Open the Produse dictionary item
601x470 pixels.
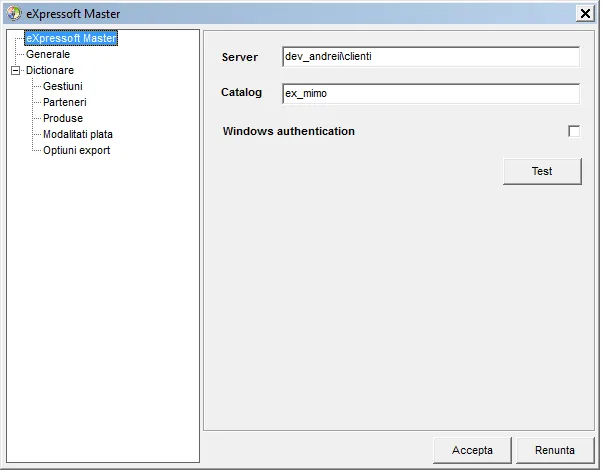(x=63, y=118)
